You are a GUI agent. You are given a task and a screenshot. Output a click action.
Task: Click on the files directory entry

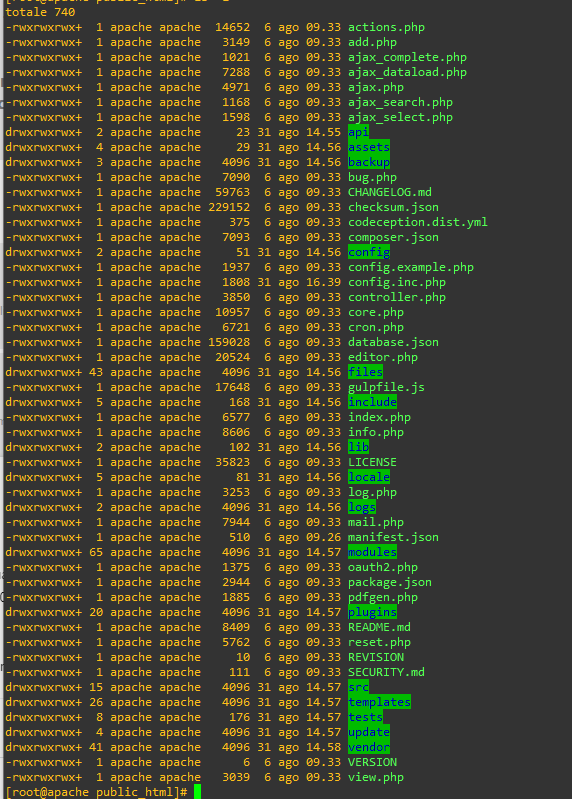pyautogui.click(x=365, y=372)
